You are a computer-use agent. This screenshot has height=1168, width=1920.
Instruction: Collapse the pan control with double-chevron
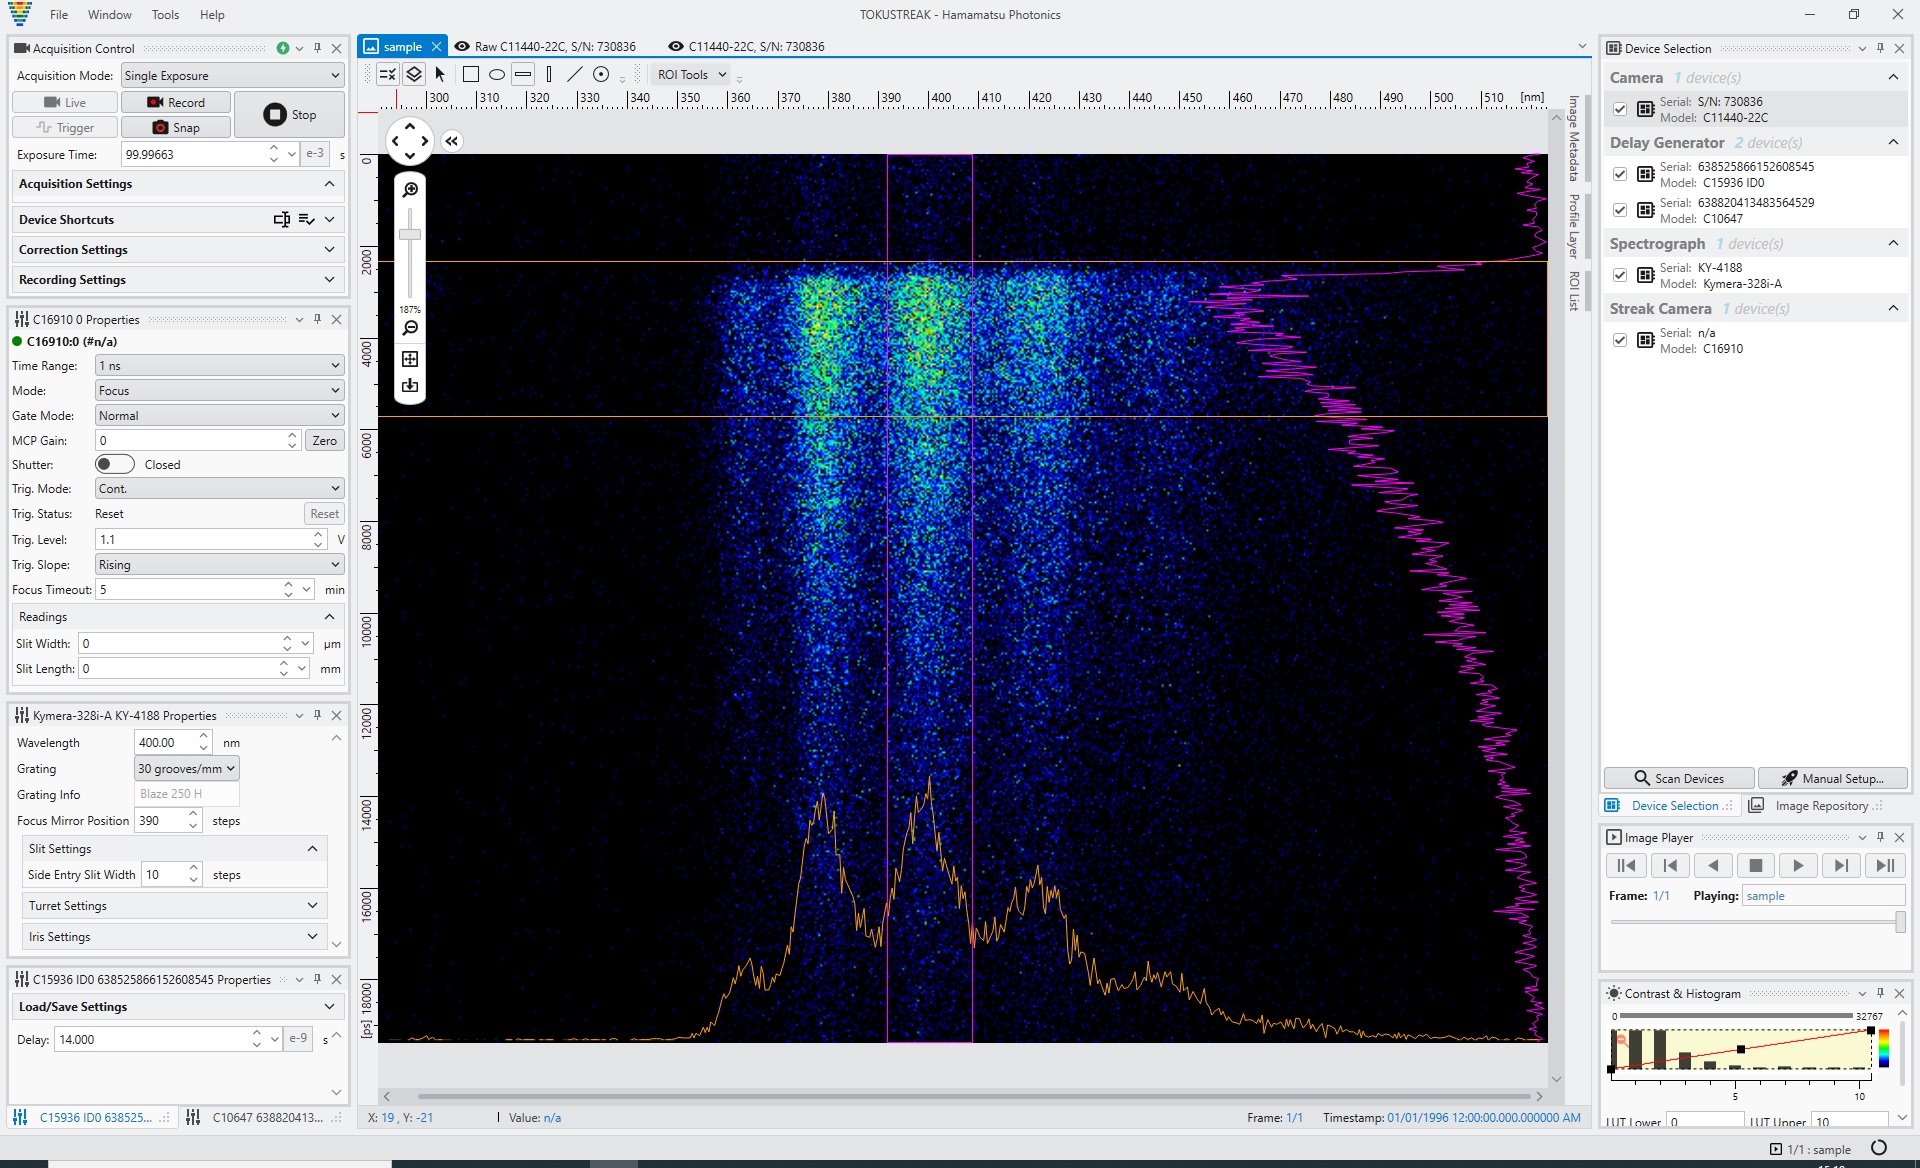click(x=452, y=141)
